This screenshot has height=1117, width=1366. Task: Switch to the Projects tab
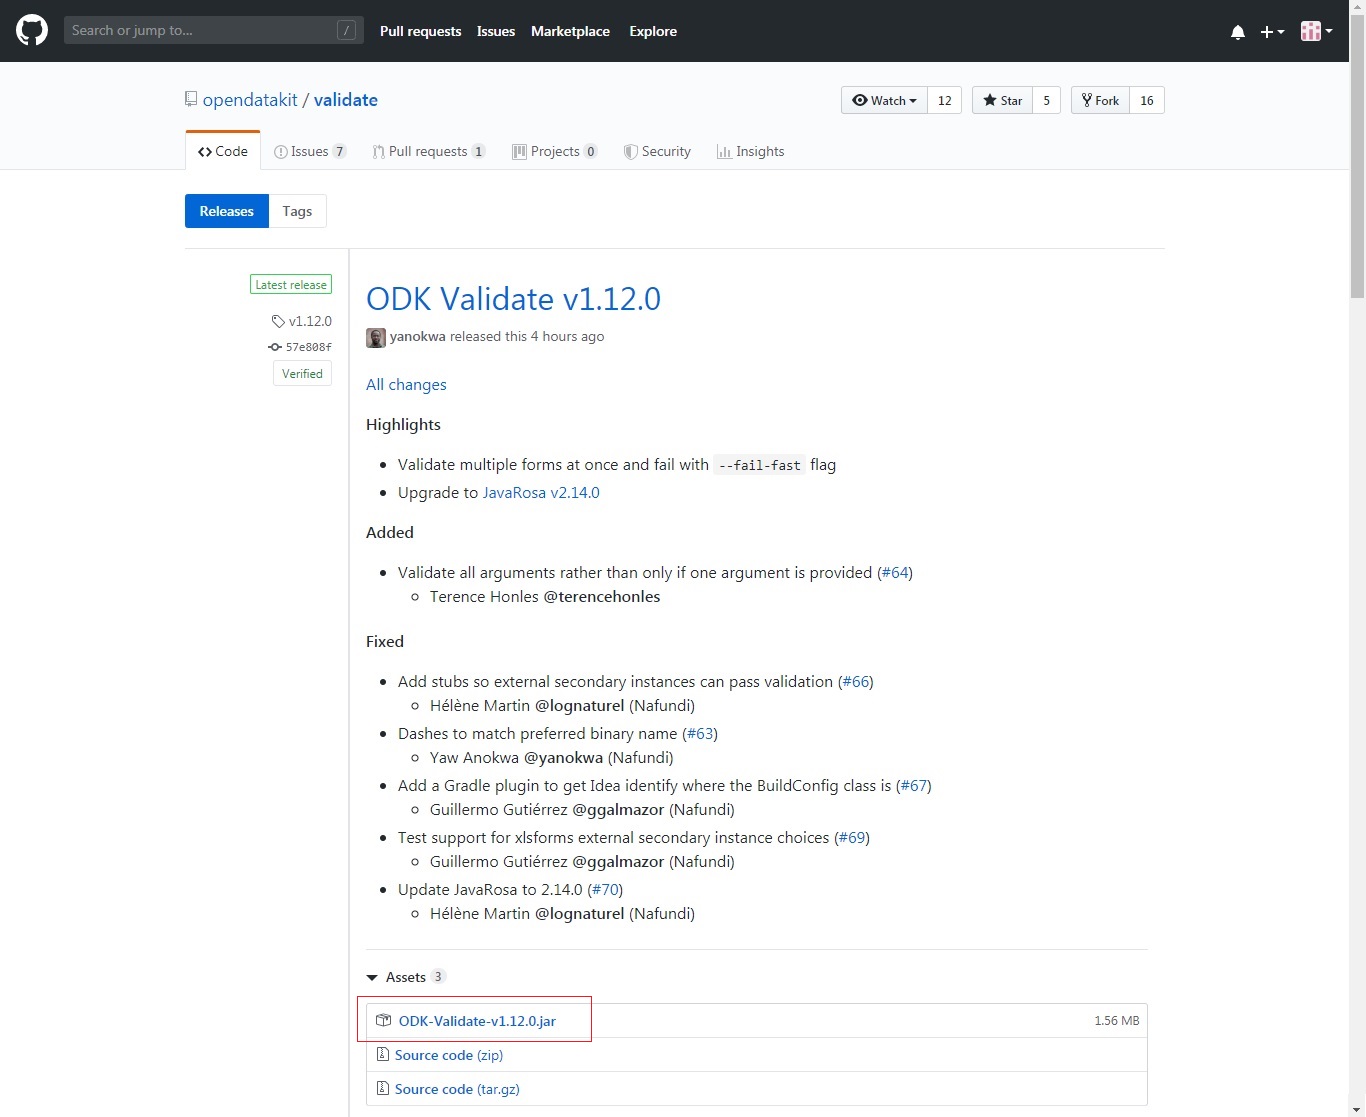(x=554, y=151)
